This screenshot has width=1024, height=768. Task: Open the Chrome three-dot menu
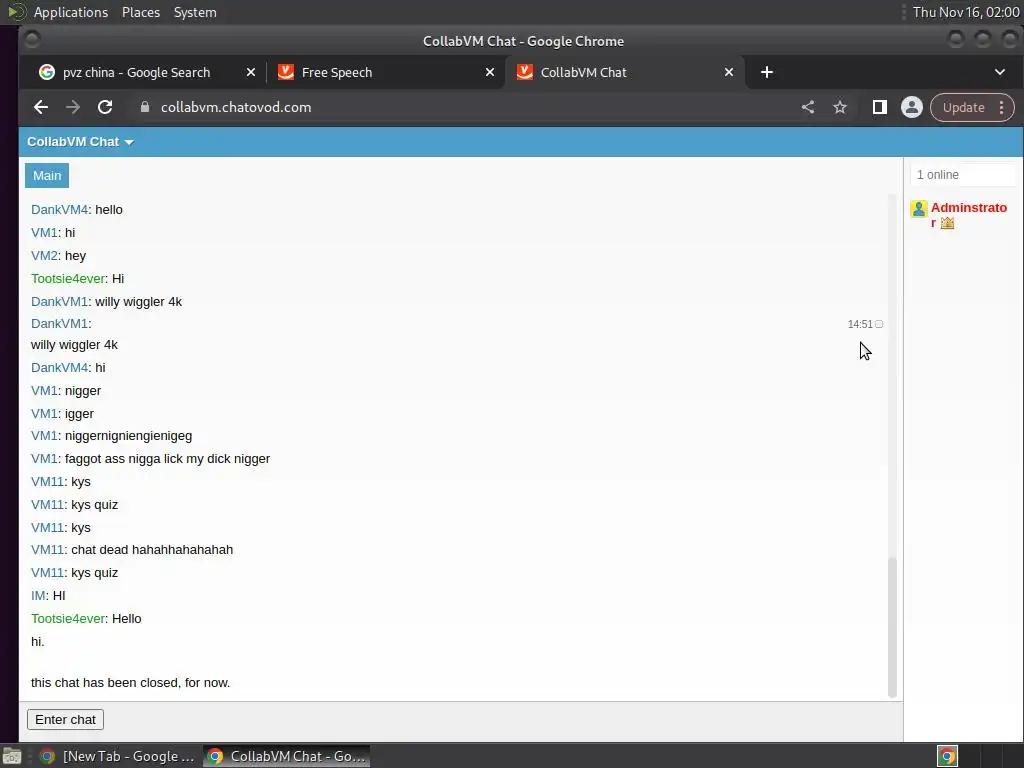[1002, 108]
